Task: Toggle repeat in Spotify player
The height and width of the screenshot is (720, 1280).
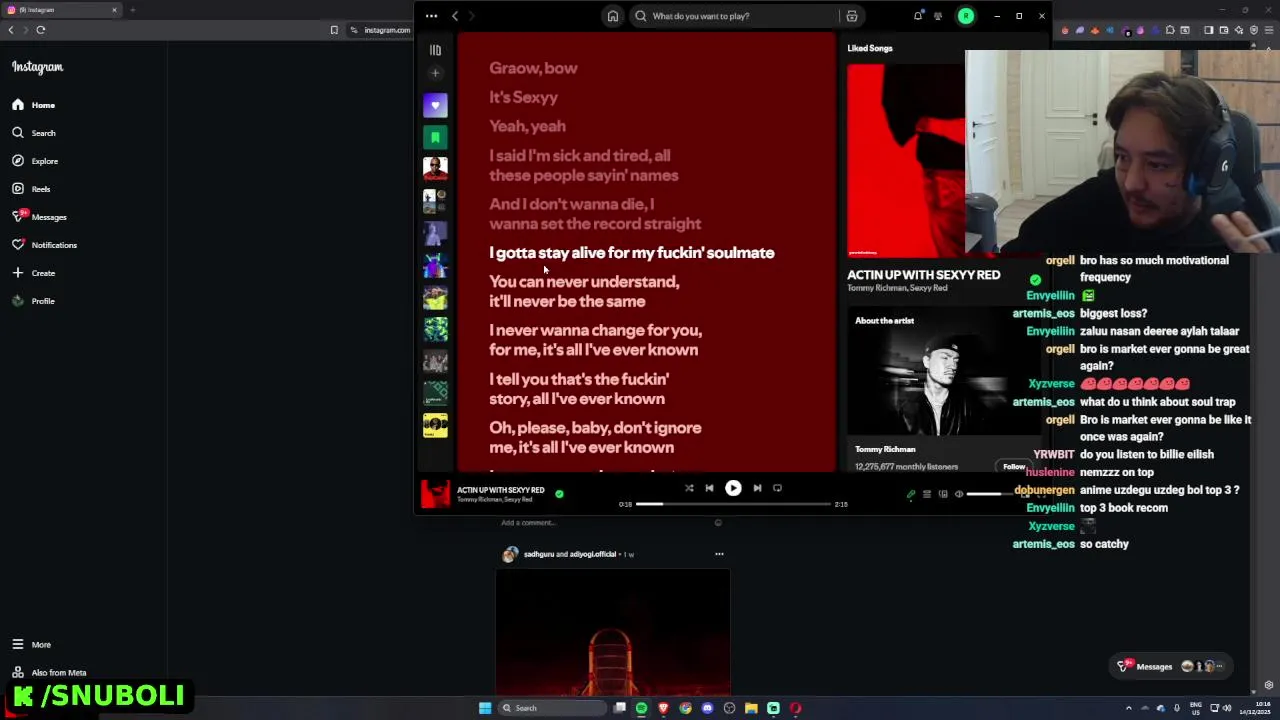Action: 777,488
